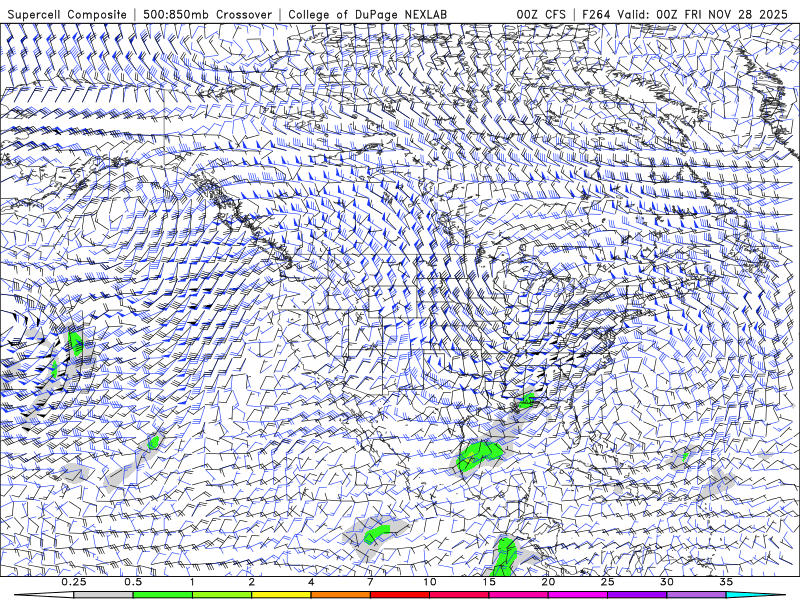
Task: Select the gray 0.25–0.5 legend swatch
Action: (104, 595)
